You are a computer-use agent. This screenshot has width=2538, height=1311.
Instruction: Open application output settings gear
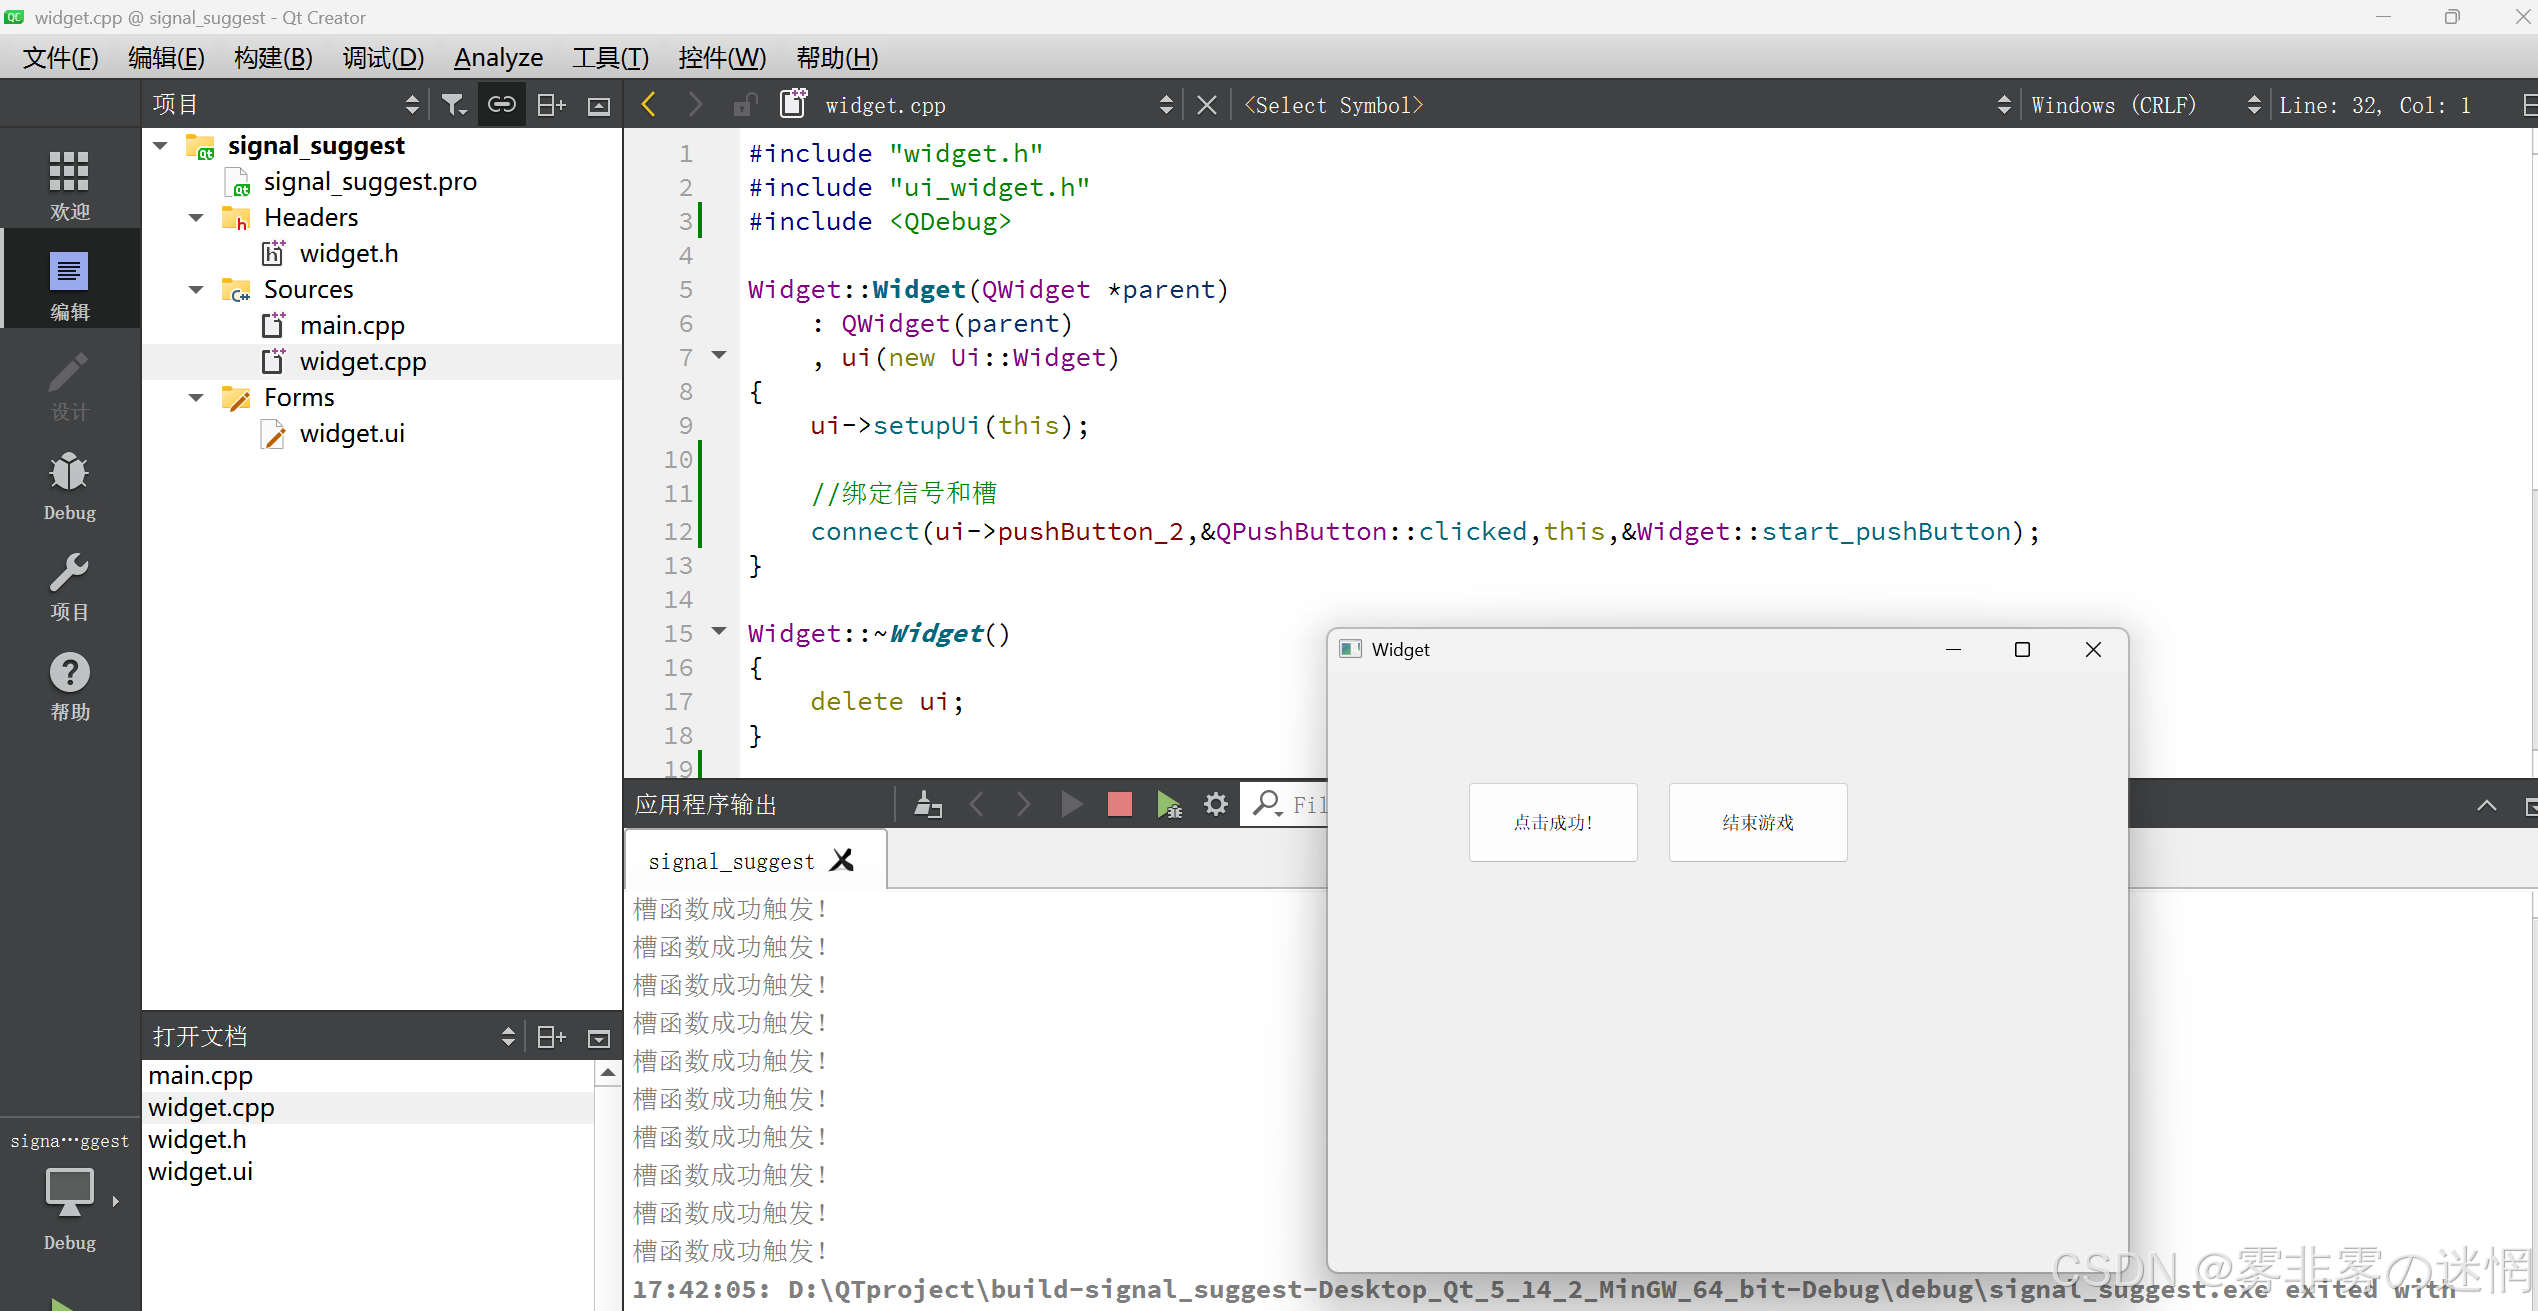[1215, 804]
